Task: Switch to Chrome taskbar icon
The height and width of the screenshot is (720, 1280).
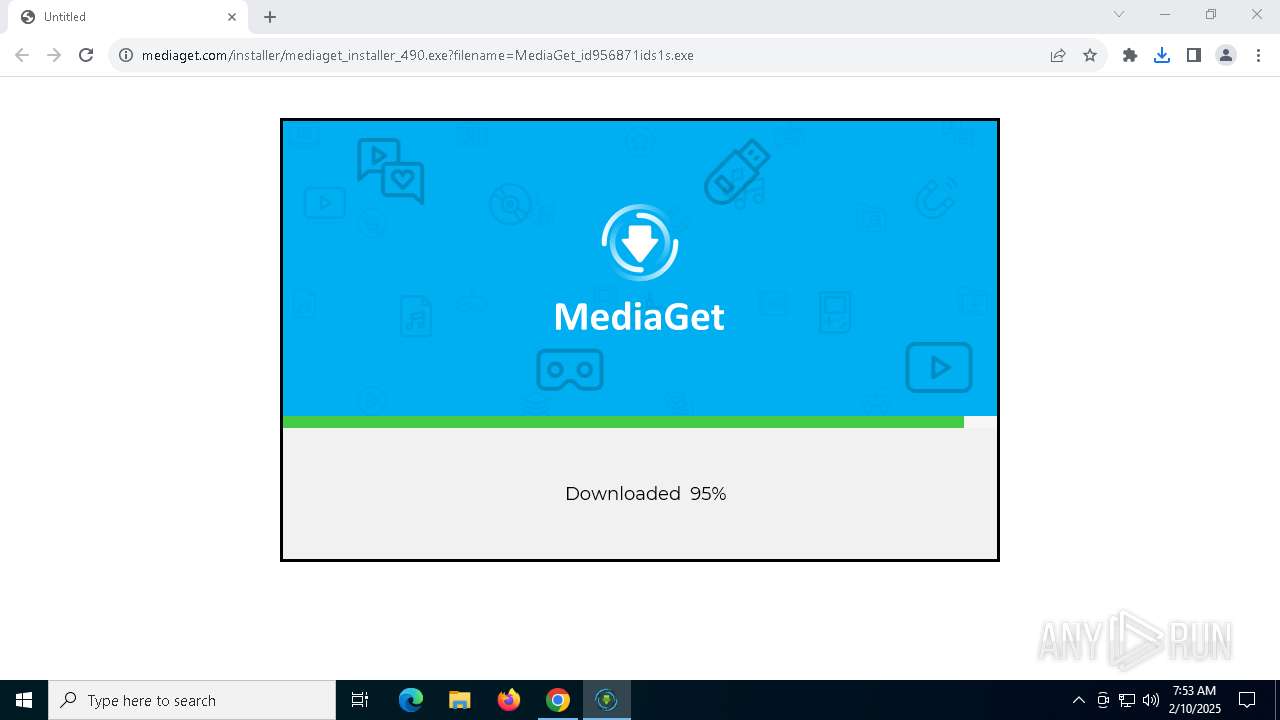Action: 558,700
